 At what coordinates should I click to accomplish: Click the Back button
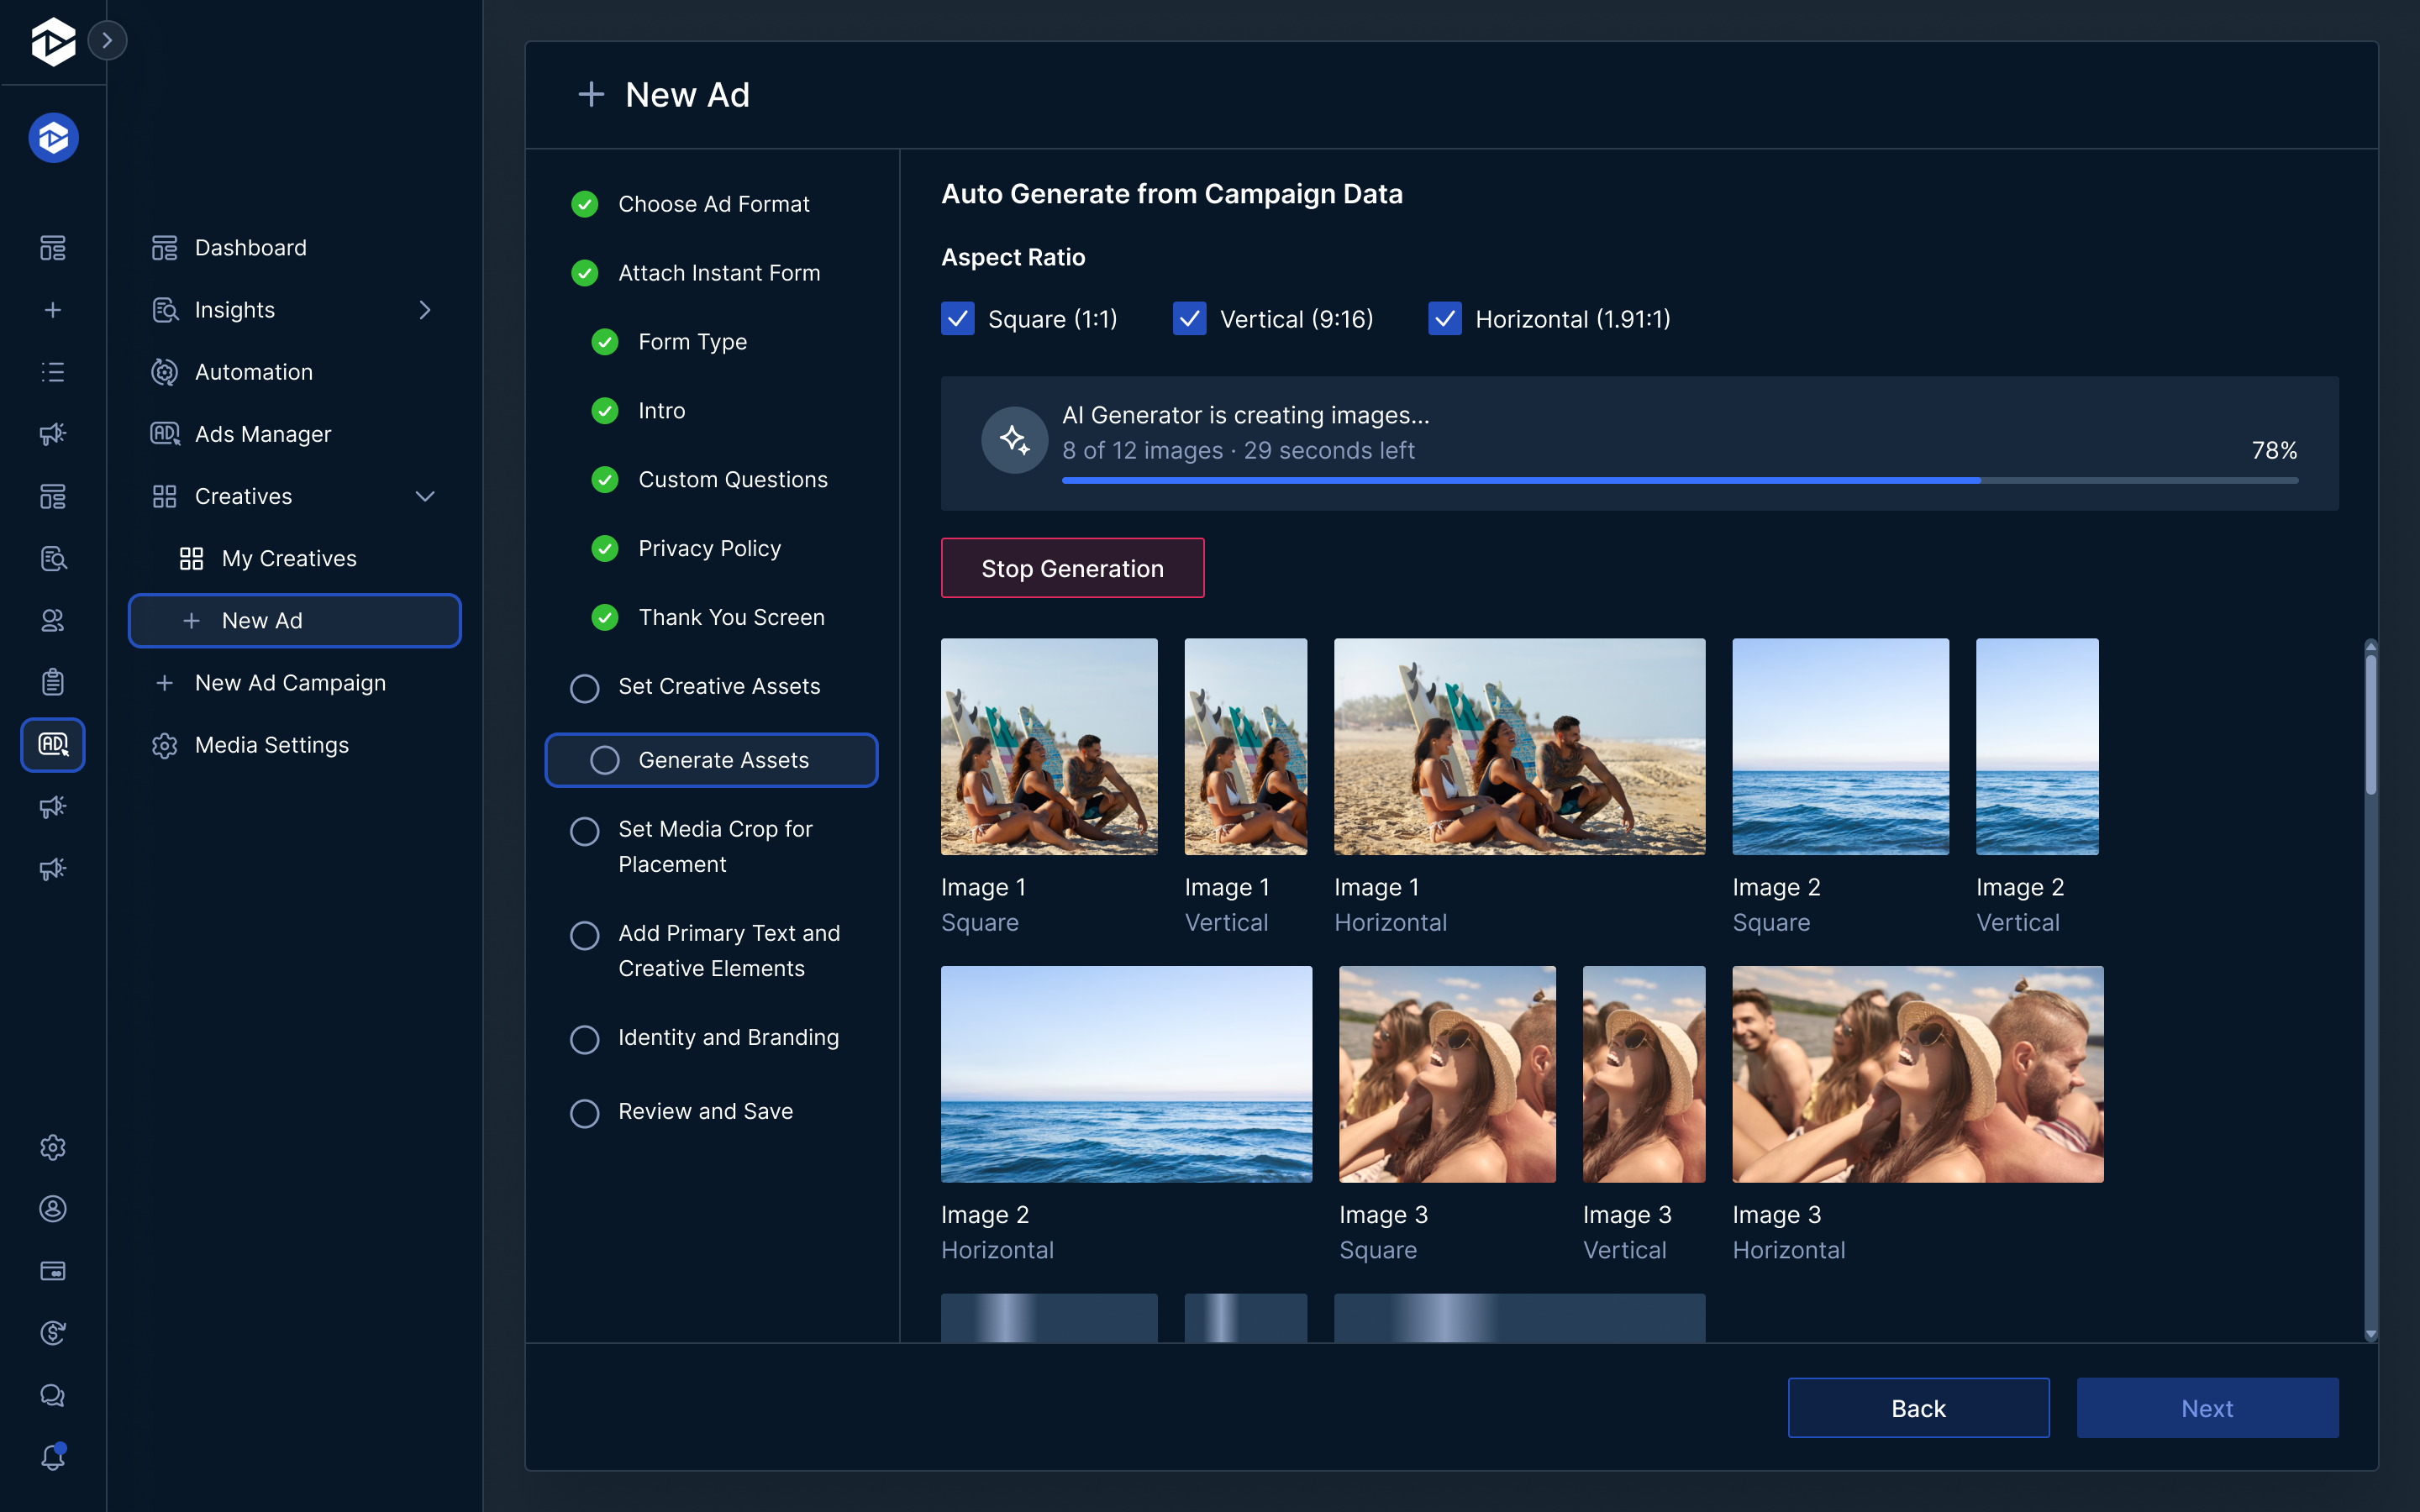click(x=1917, y=1408)
